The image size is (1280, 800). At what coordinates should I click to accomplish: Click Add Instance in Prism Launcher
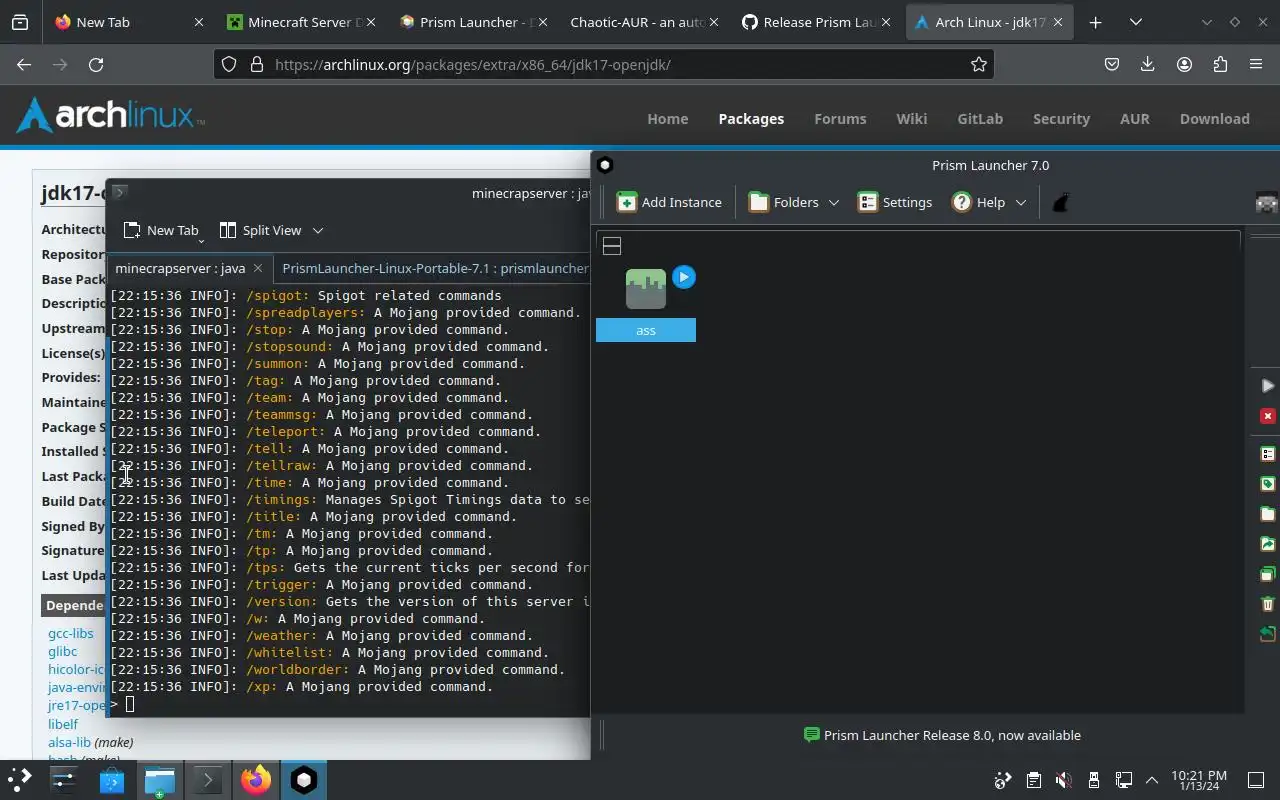pyautogui.click(x=669, y=202)
